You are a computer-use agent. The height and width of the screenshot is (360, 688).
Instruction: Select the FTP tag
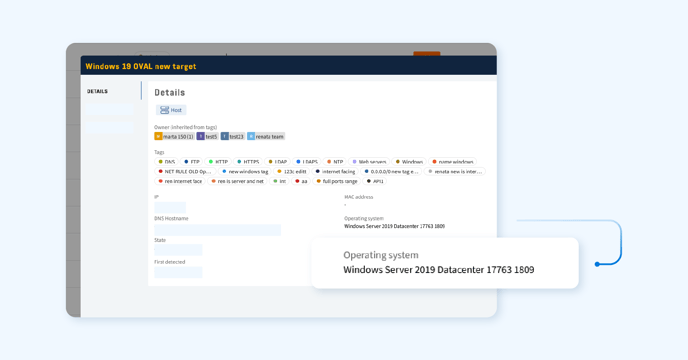(x=191, y=162)
